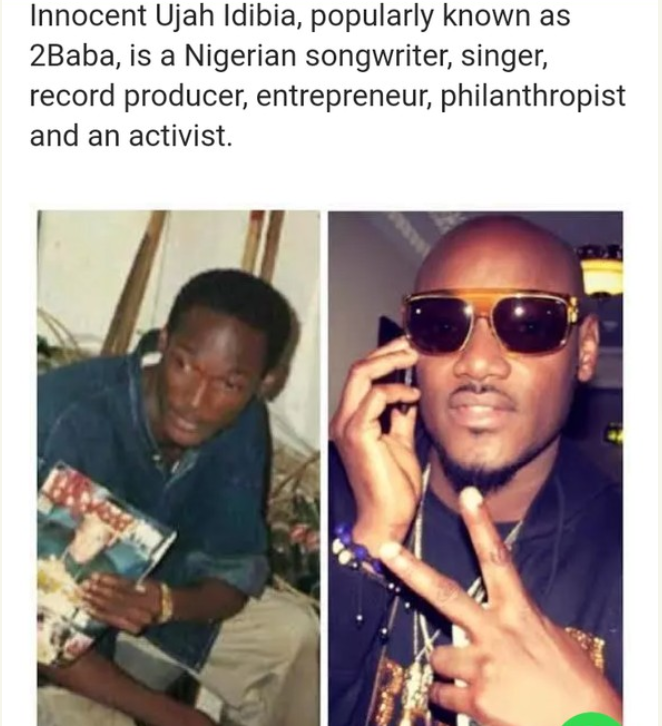Tap the green floating button at bottom
Viewport: 662px width, 726px height.
tap(592, 720)
